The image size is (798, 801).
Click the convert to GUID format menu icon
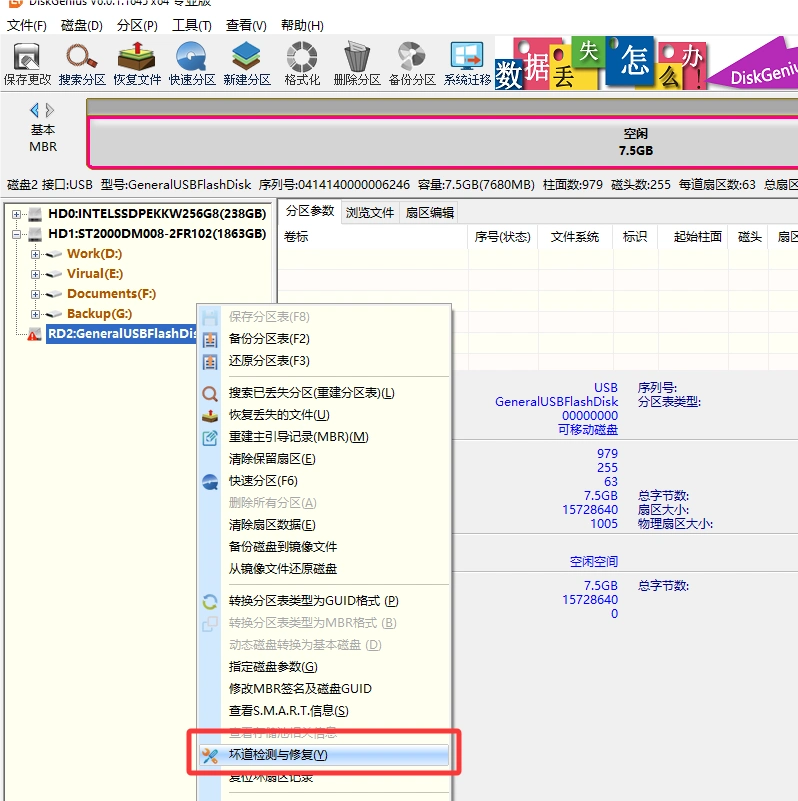(210, 602)
